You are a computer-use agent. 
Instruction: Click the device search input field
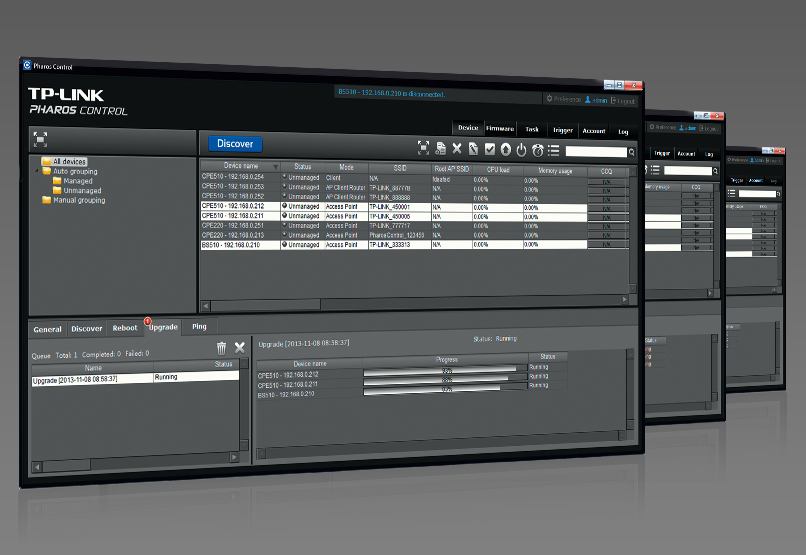coord(596,152)
